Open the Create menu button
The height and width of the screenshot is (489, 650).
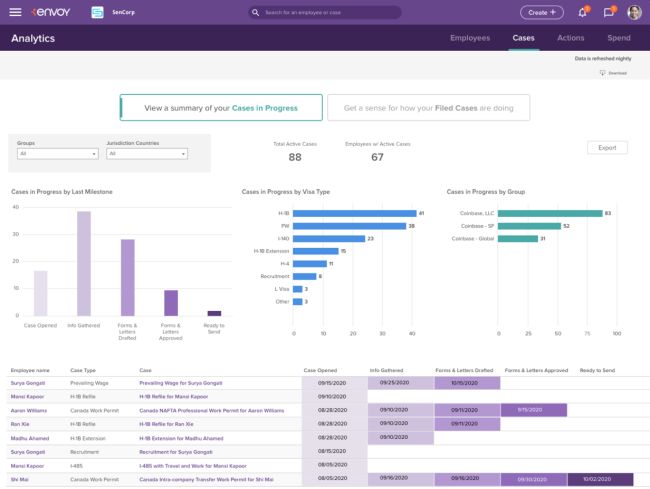[x=541, y=12]
